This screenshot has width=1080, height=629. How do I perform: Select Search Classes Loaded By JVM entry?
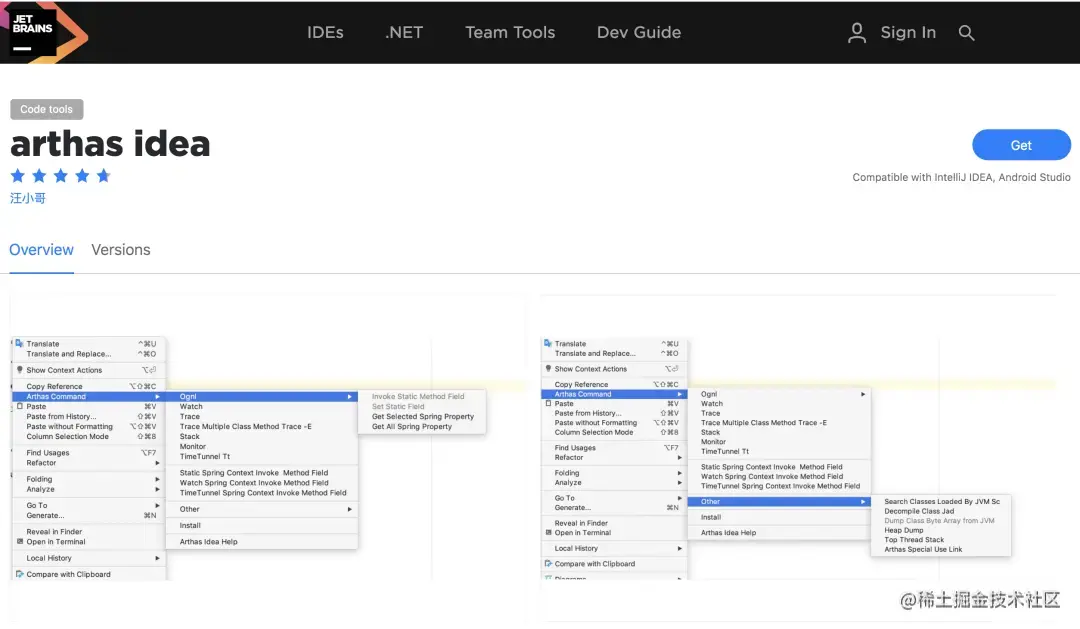click(x=941, y=502)
